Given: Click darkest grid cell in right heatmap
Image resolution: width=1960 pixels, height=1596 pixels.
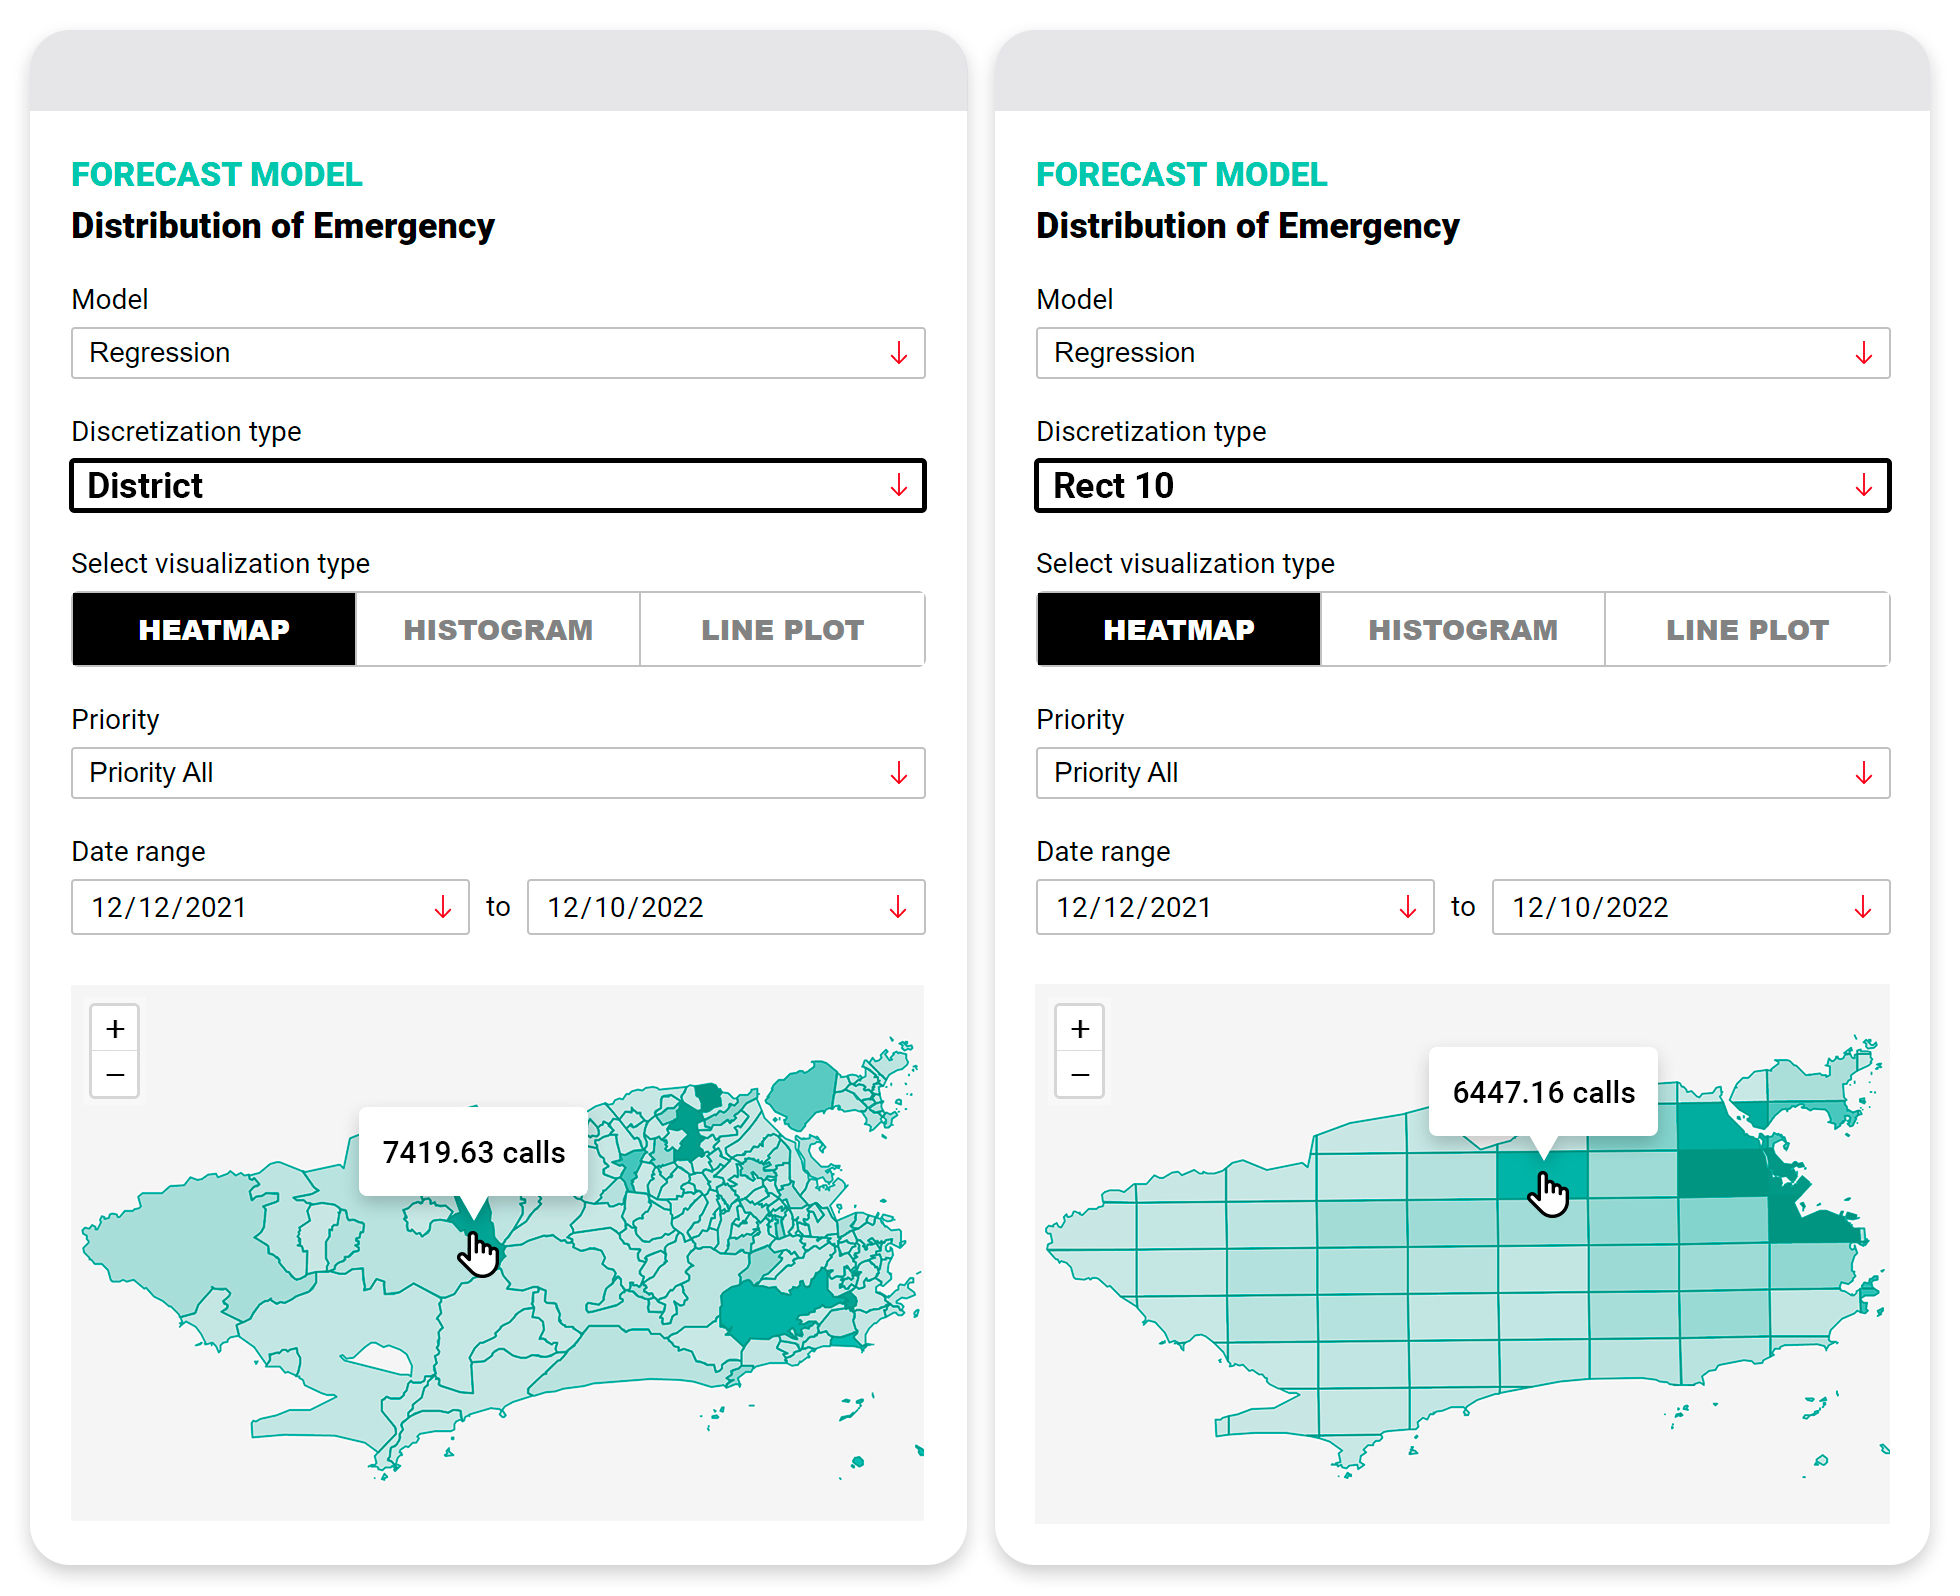Looking at the screenshot, I should 1722,1173.
